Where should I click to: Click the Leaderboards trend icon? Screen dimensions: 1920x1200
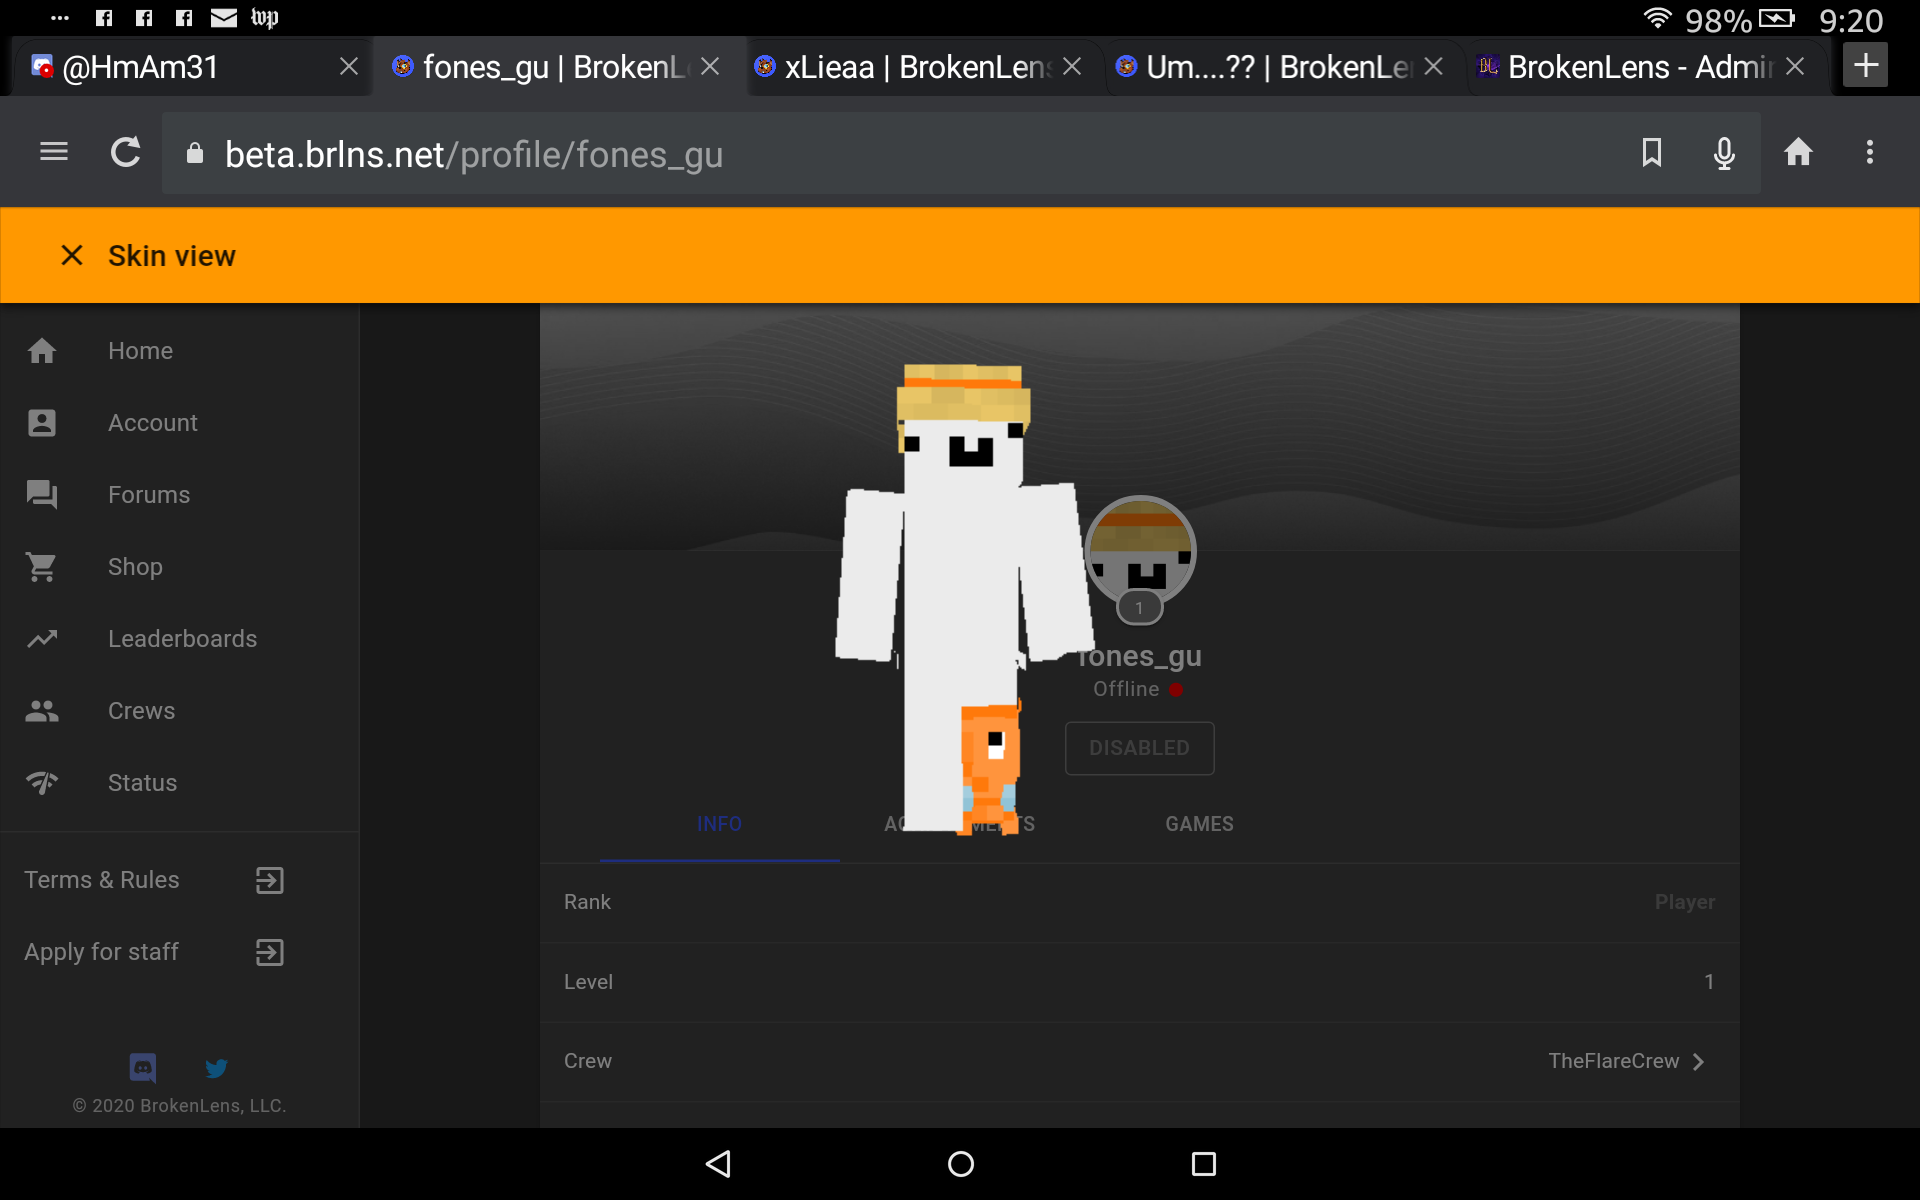(42, 639)
